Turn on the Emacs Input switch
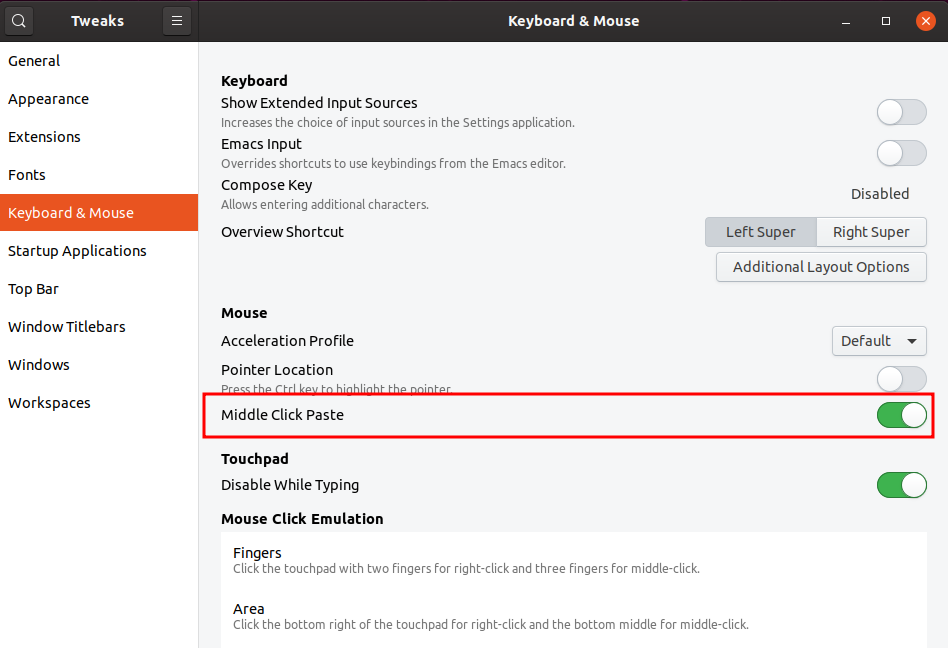 pyautogui.click(x=901, y=153)
